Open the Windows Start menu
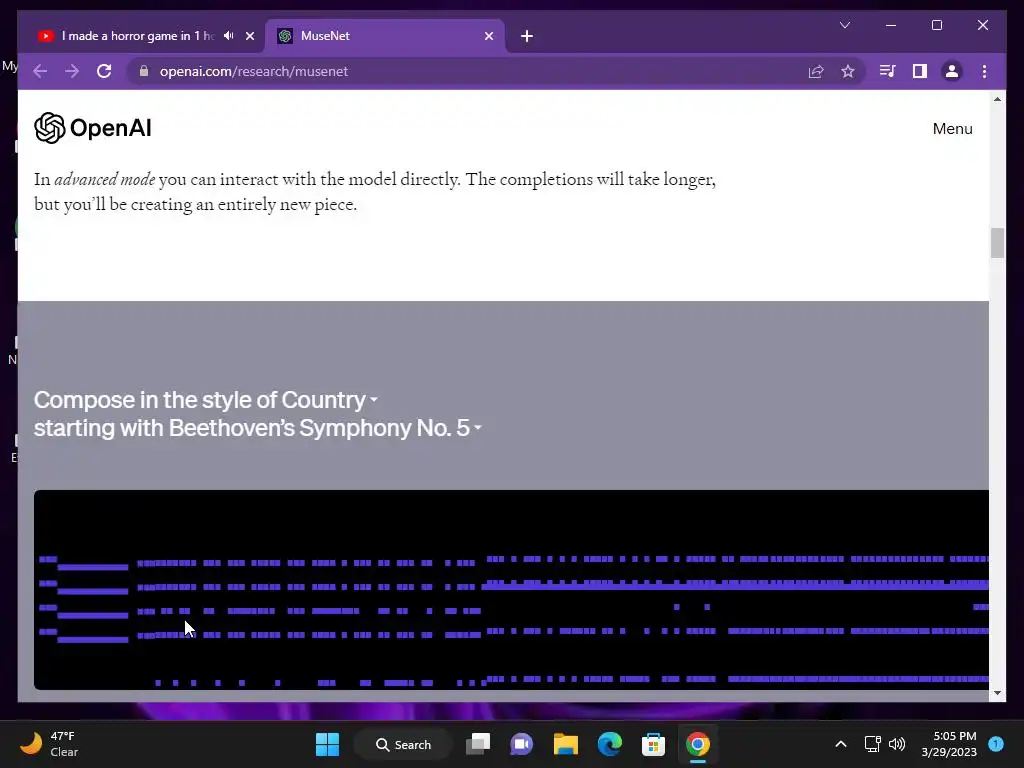 point(327,744)
